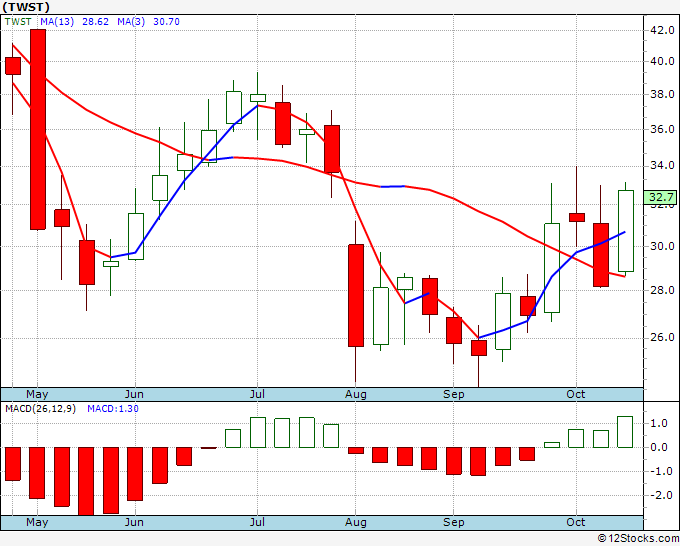
Task: Click the 40.0 price axis label
Action: [x=663, y=61]
